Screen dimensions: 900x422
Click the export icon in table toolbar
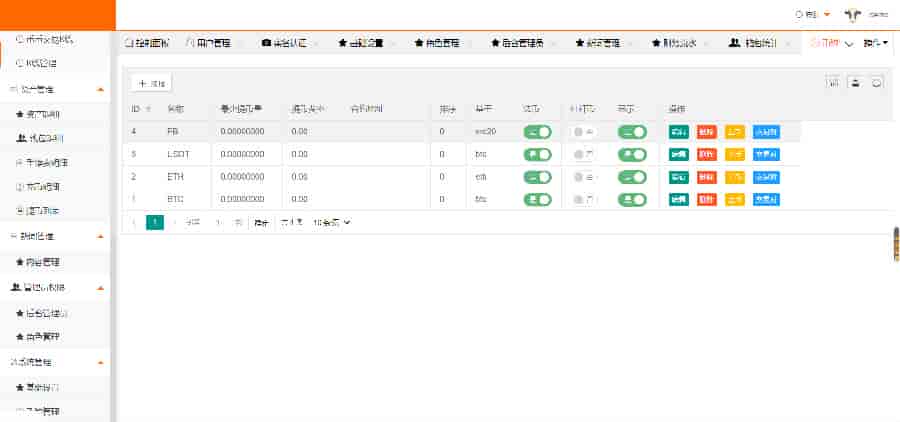(x=855, y=83)
